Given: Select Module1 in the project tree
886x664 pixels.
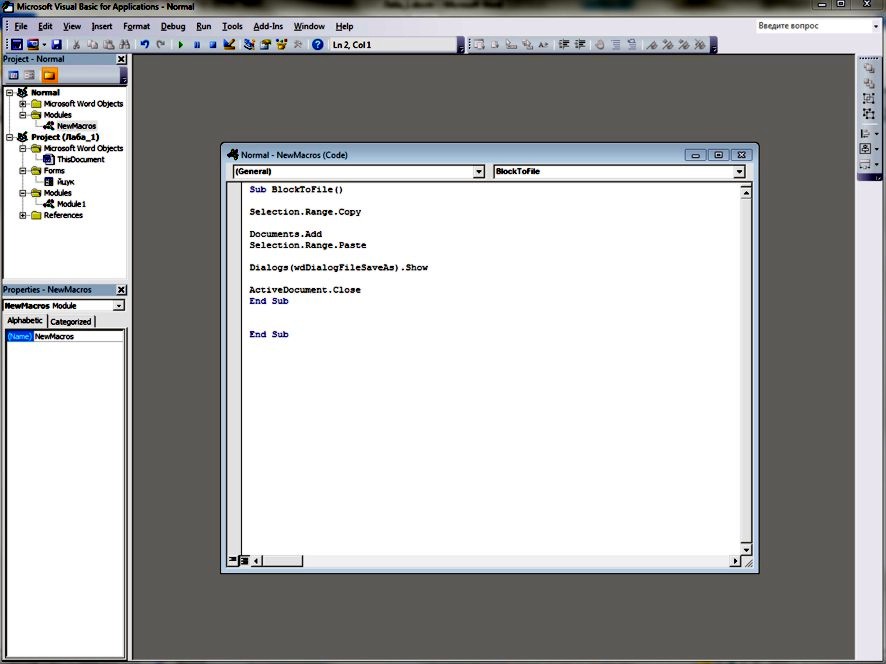Looking at the screenshot, I should coord(71,204).
